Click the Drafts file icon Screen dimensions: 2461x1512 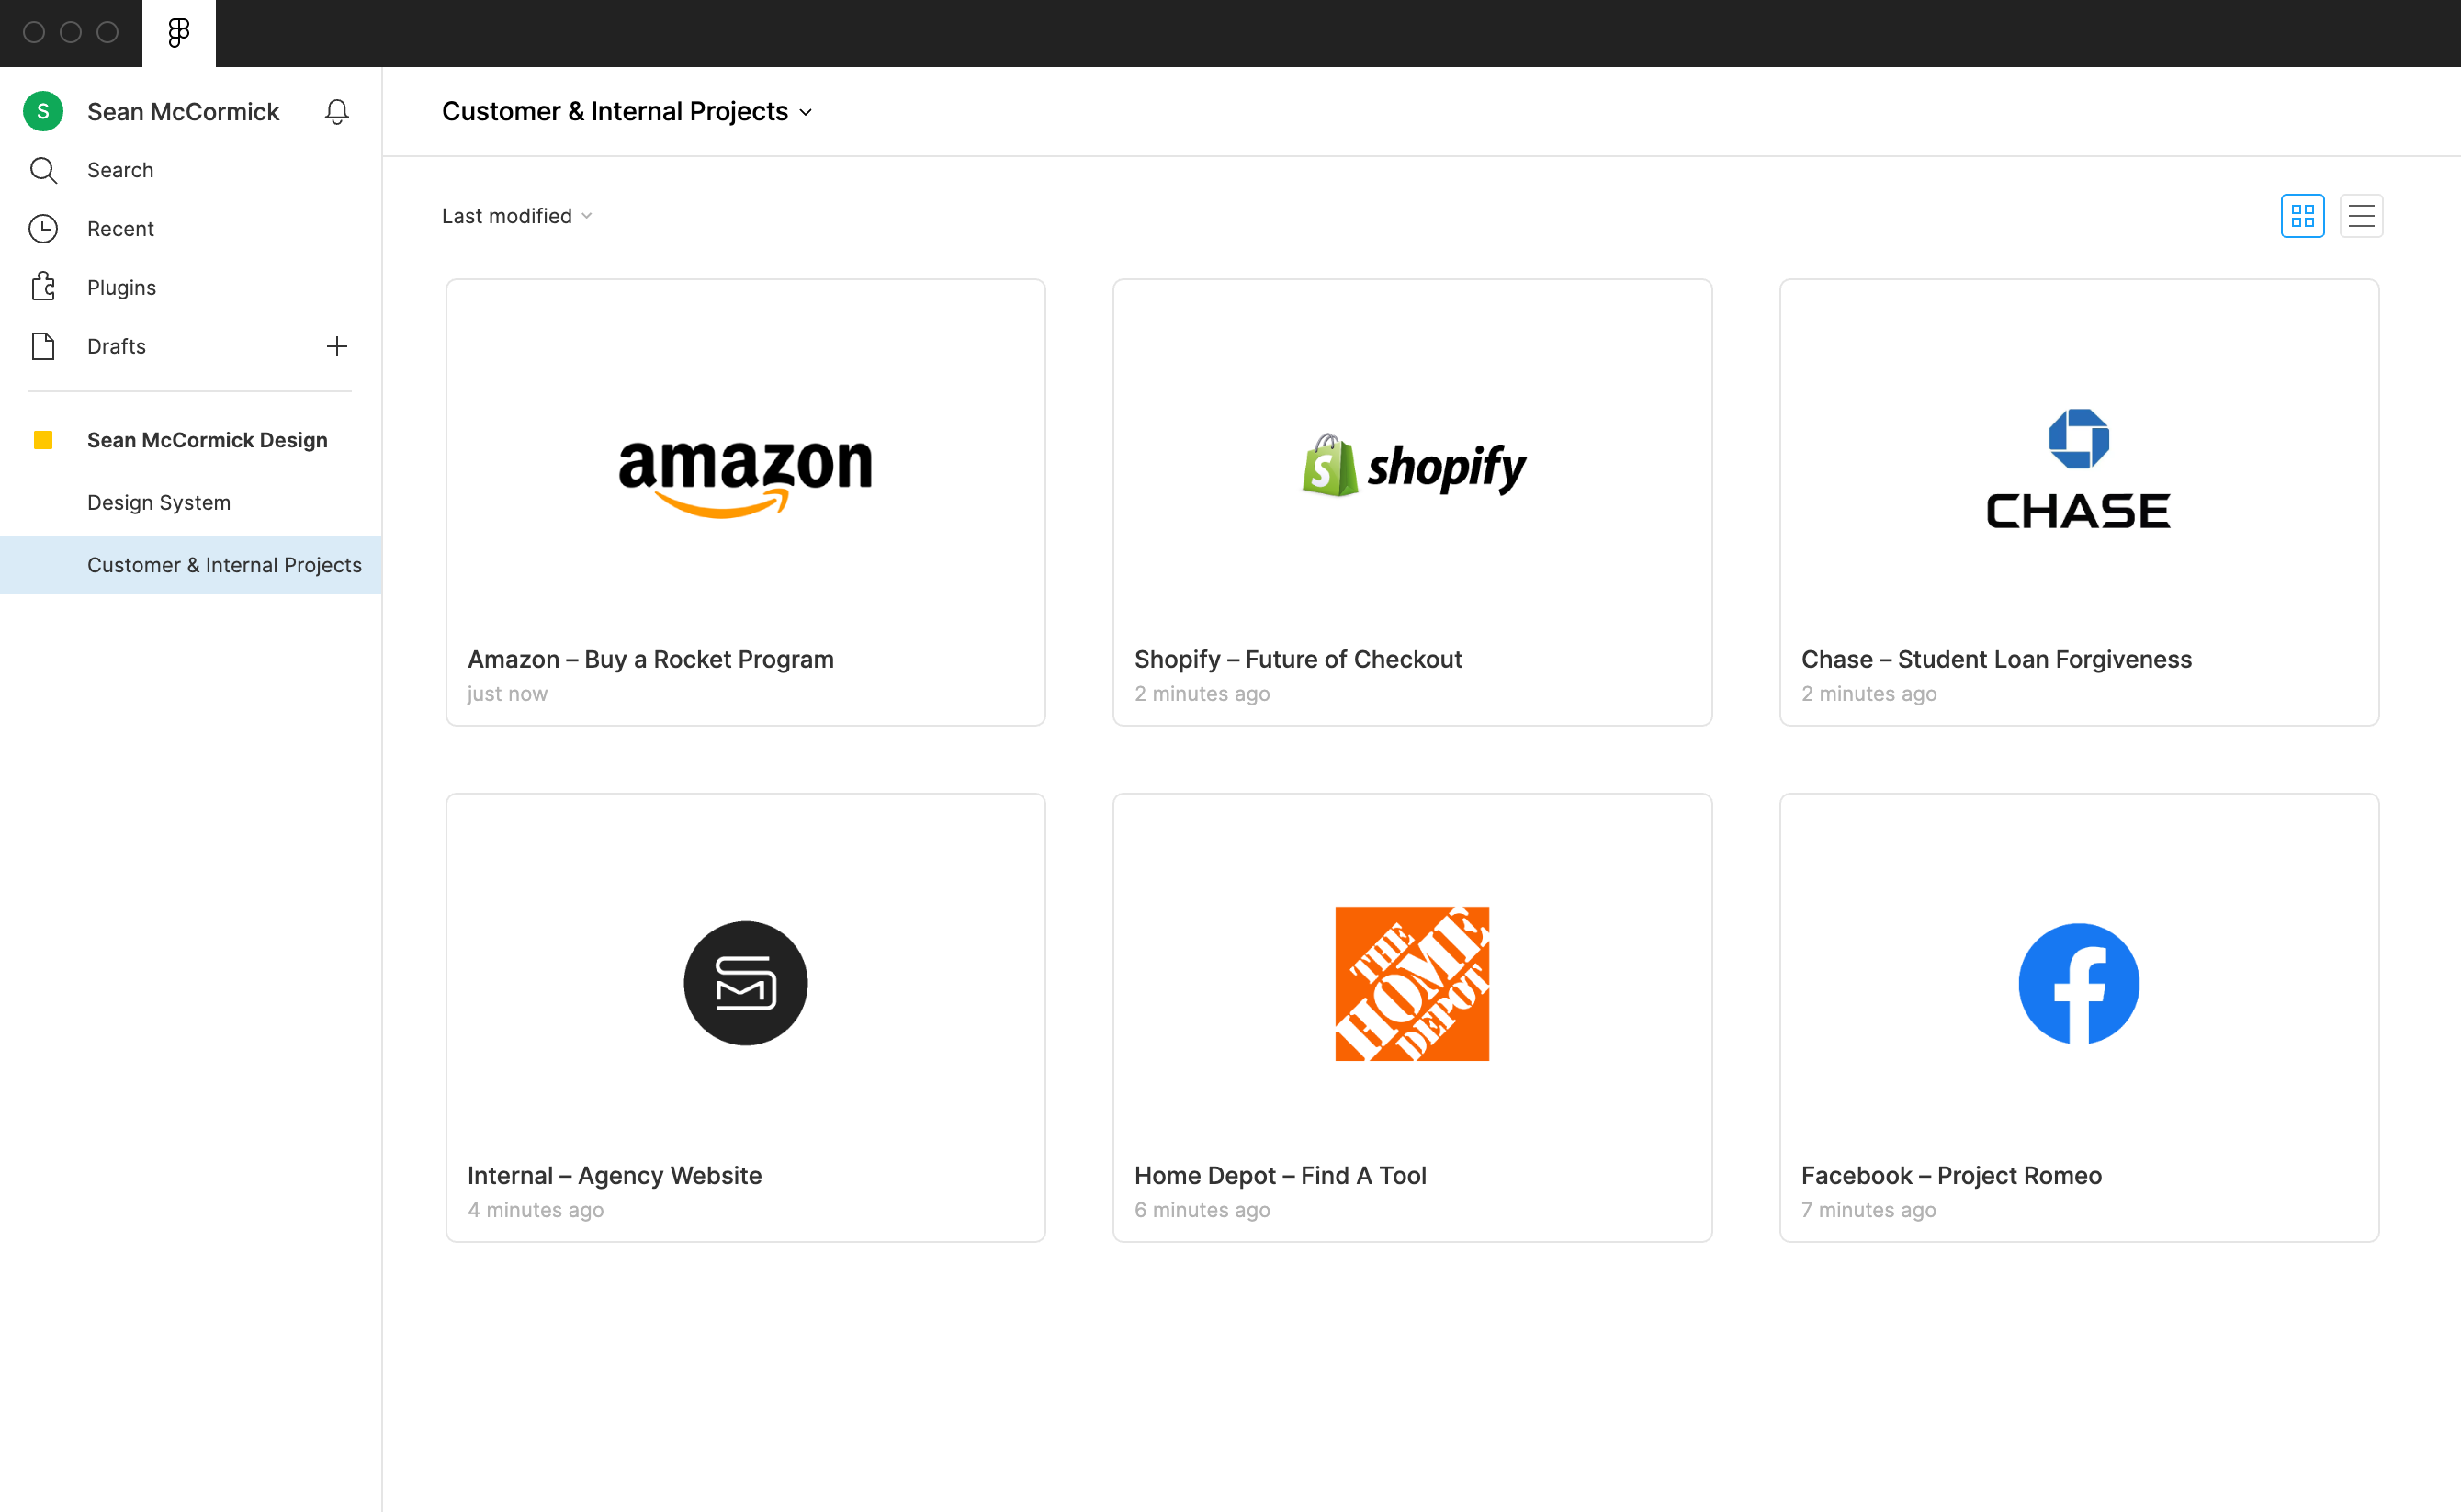click(x=43, y=346)
